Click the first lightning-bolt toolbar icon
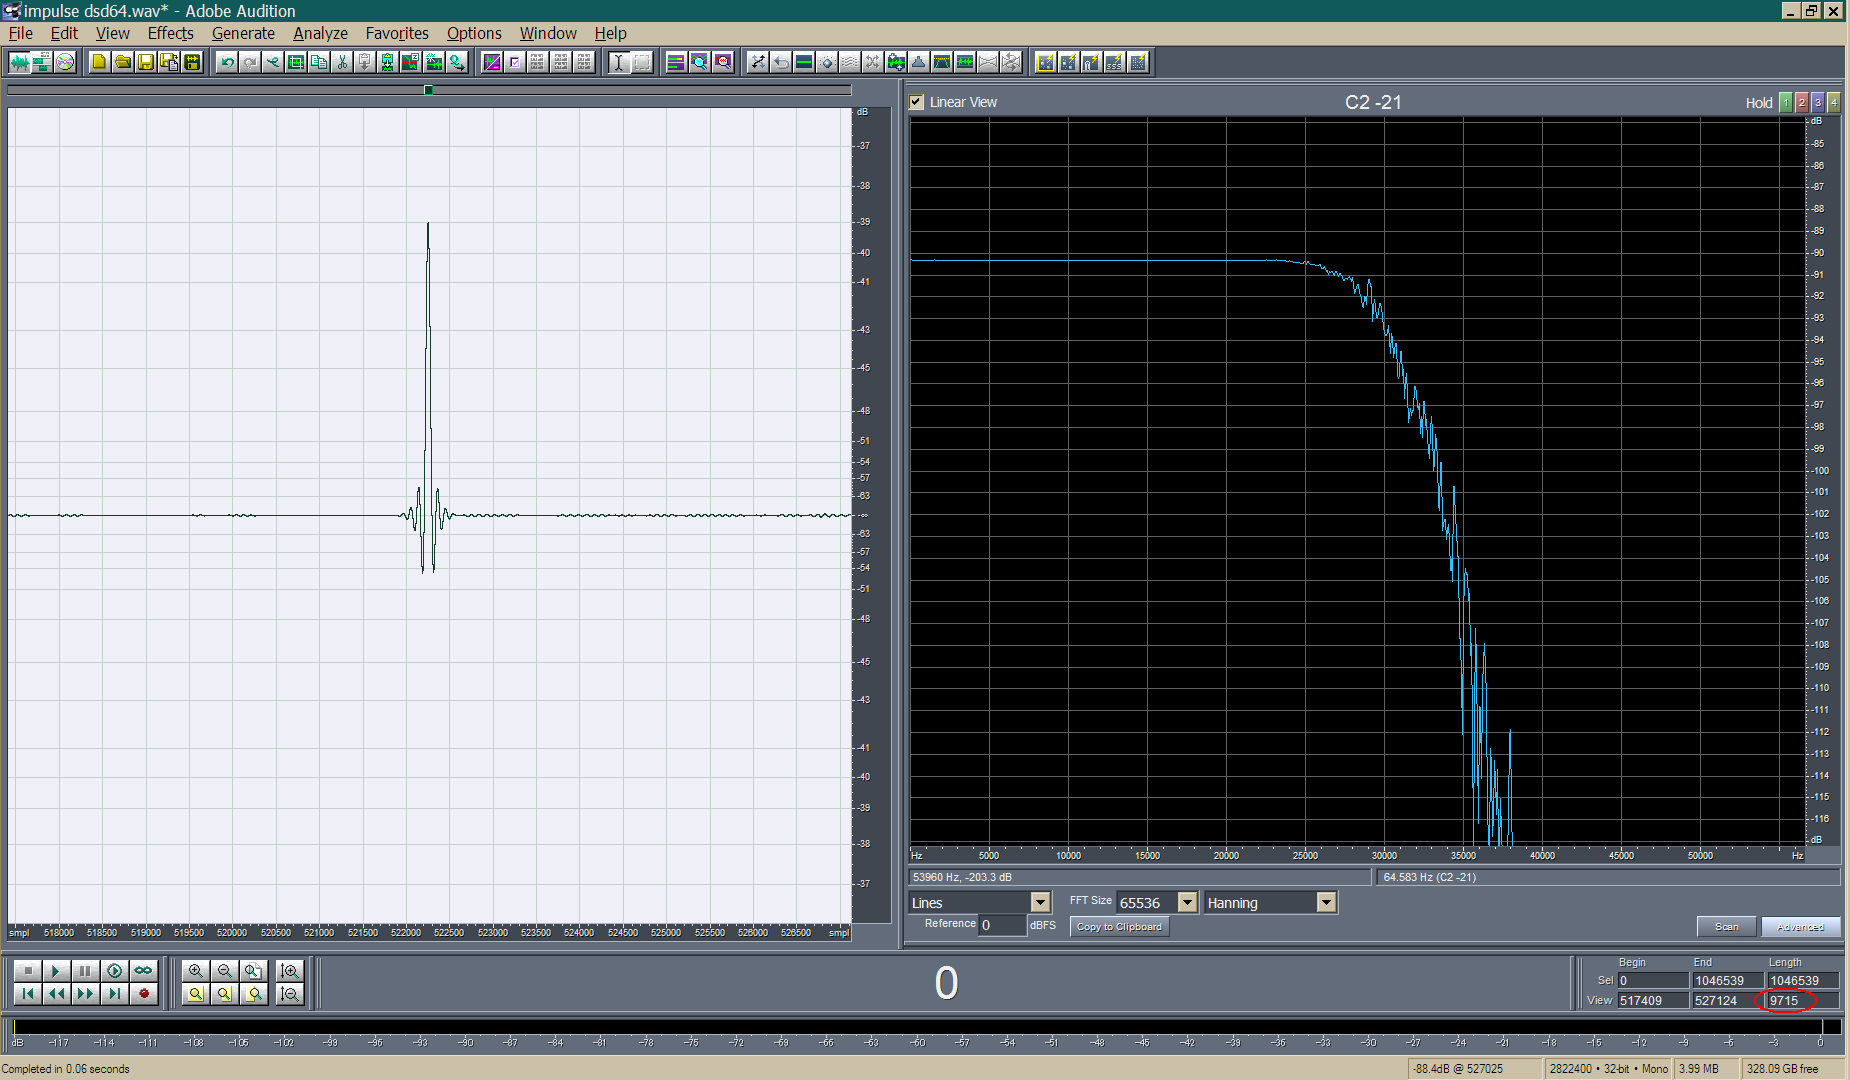 point(1045,62)
